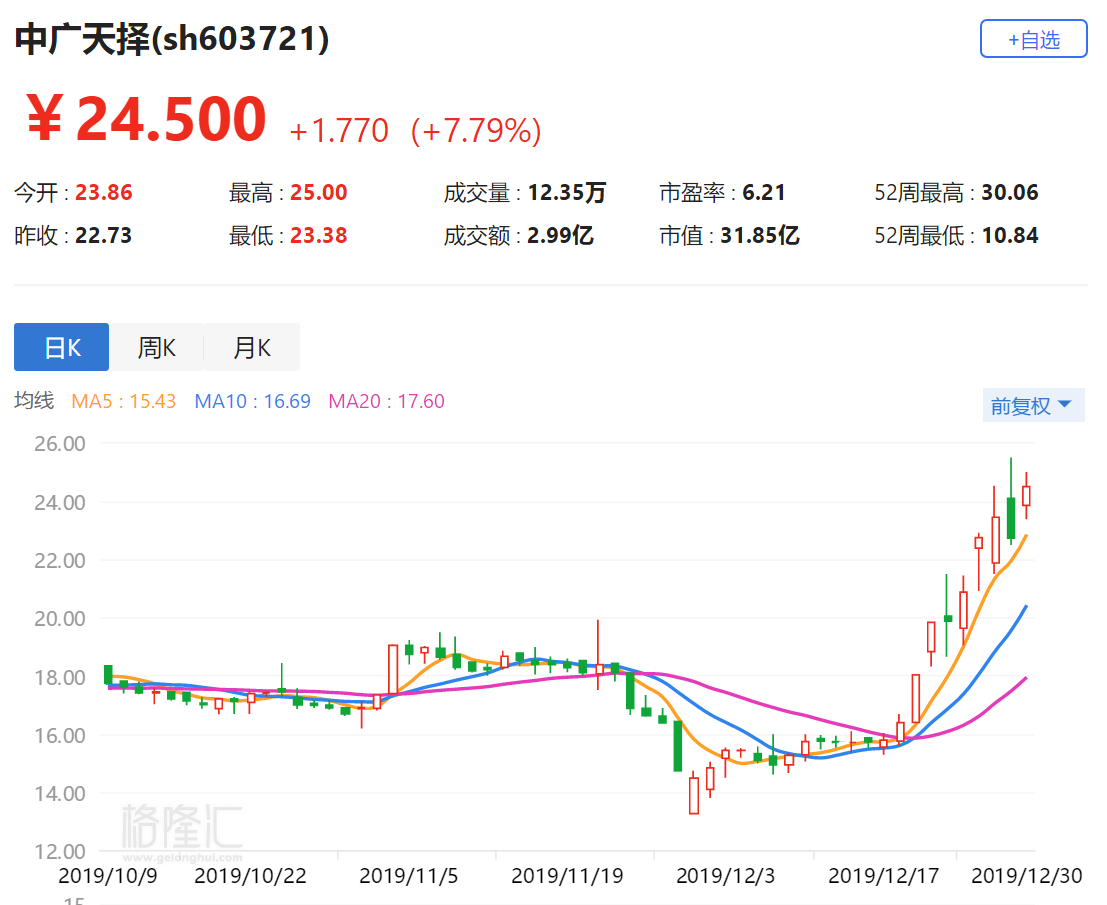Image resolution: width=1107 pixels, height=905 pixels.
Task: Click the 2019/12/17 date axis label
Action: click(x=884, y=875)
